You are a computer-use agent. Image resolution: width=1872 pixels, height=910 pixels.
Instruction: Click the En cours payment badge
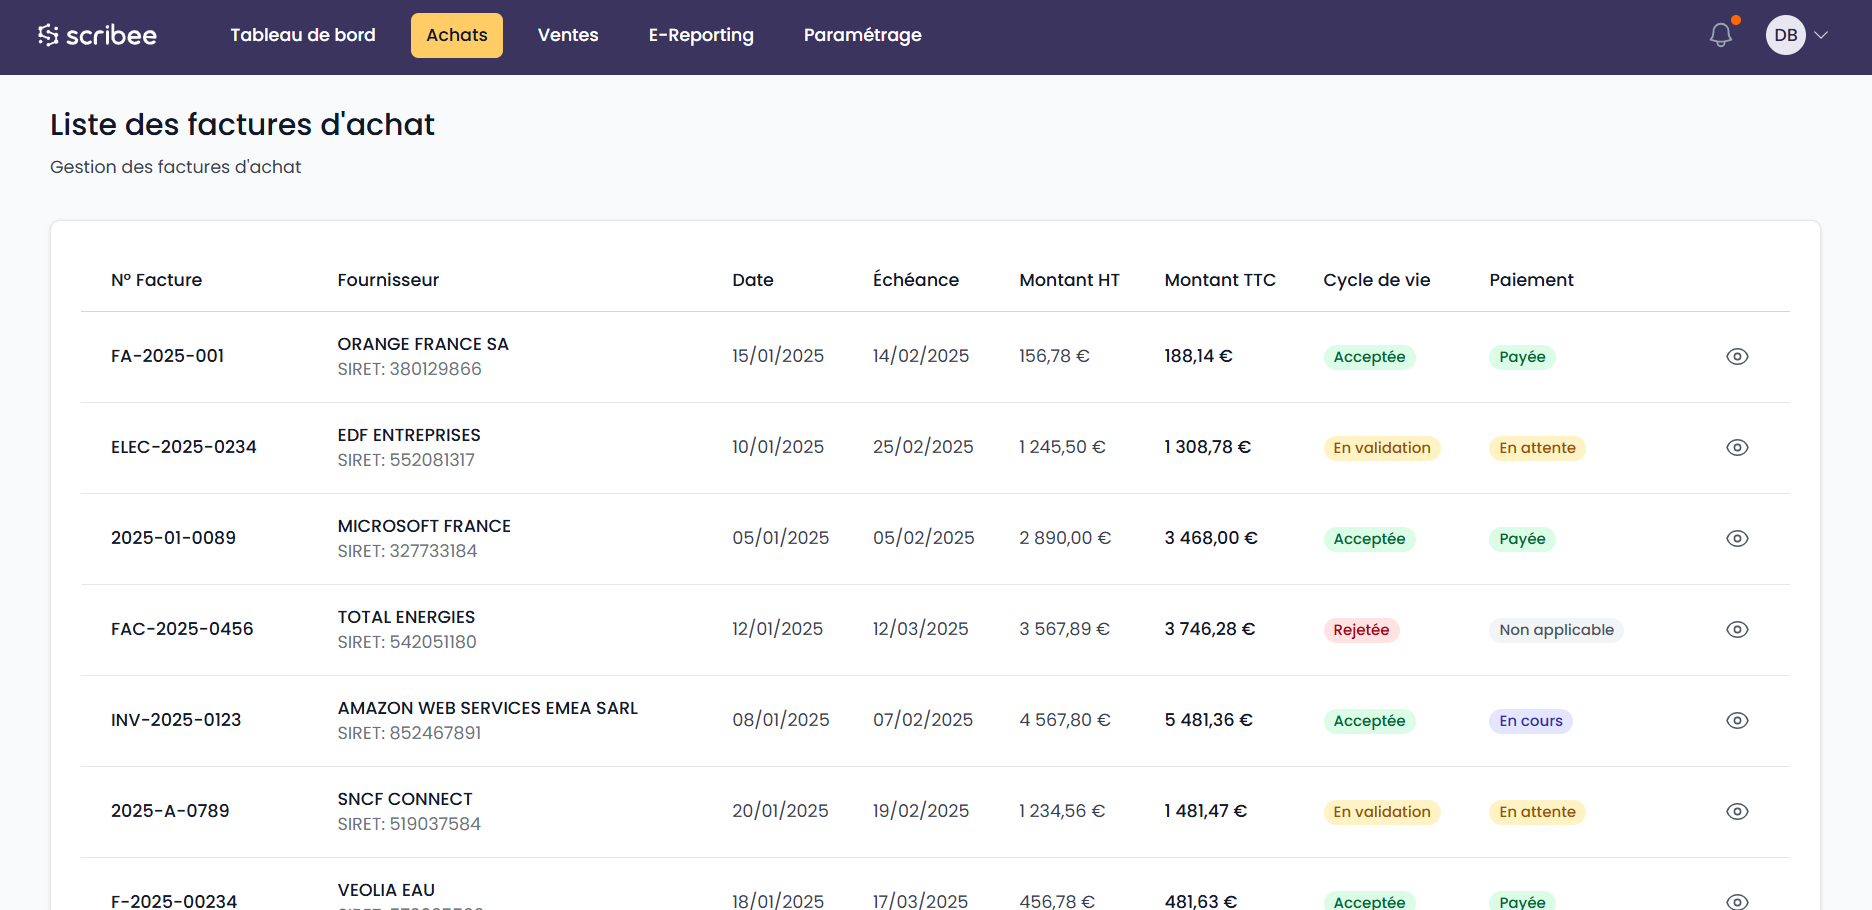(x=1531, y=721)
